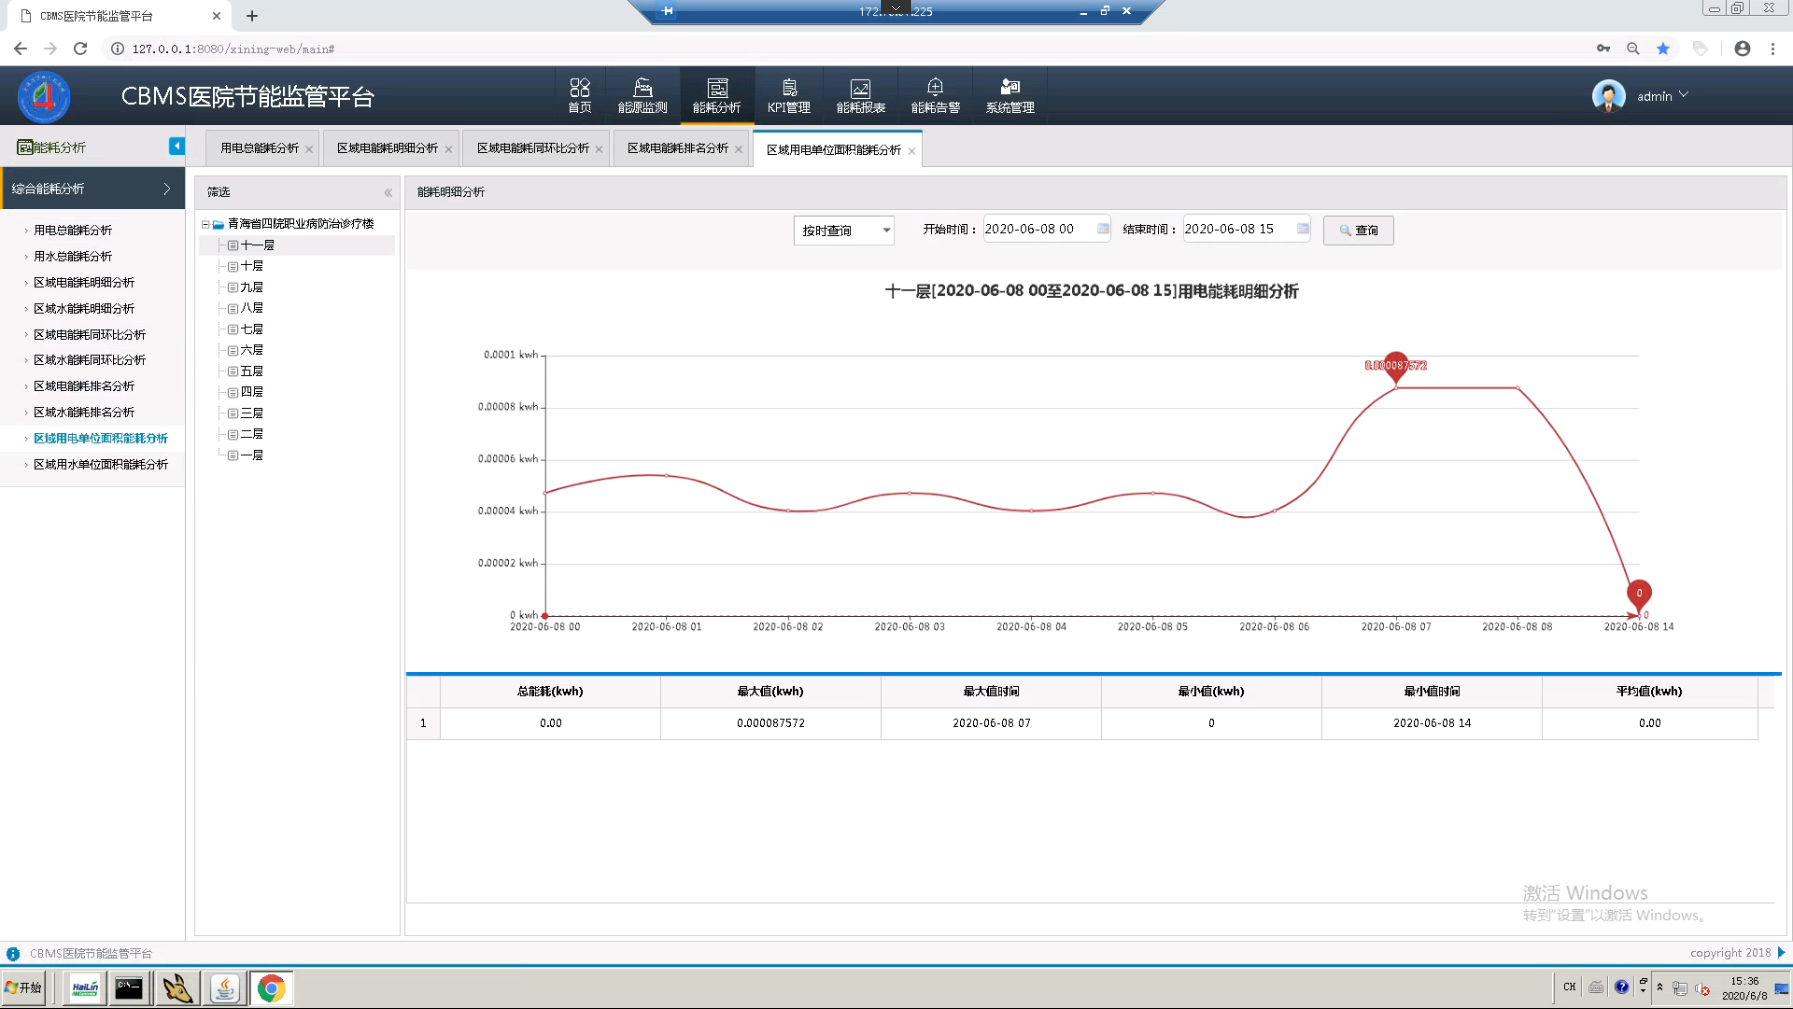The height and width of the screenshot is (1009, 1793).
Task: Select 六层 floor in tree
Action: tap(252, 350)
